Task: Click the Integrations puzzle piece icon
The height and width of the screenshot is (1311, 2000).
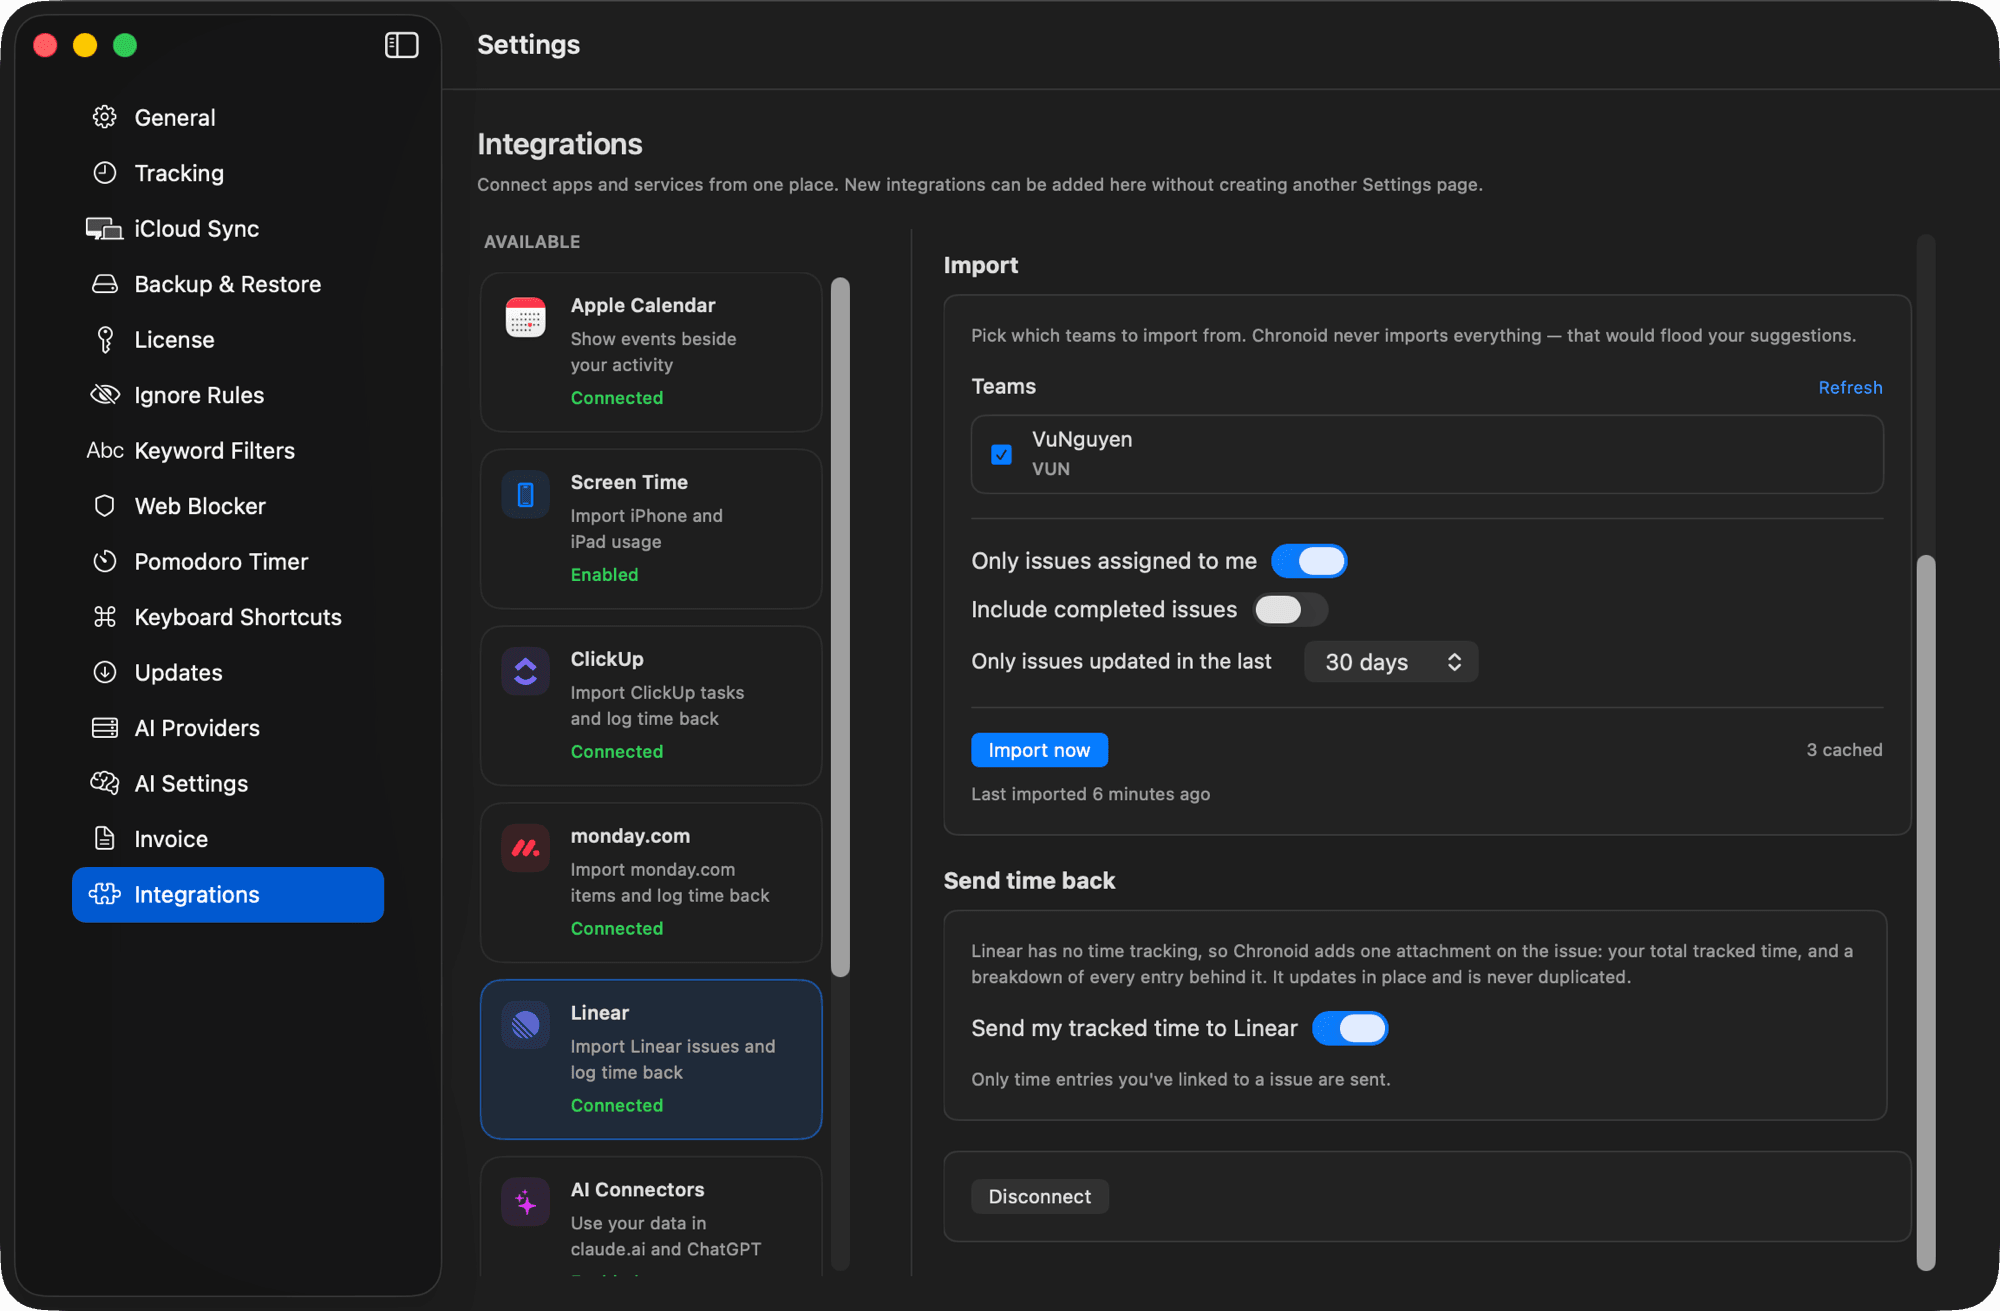Action: 105,895
